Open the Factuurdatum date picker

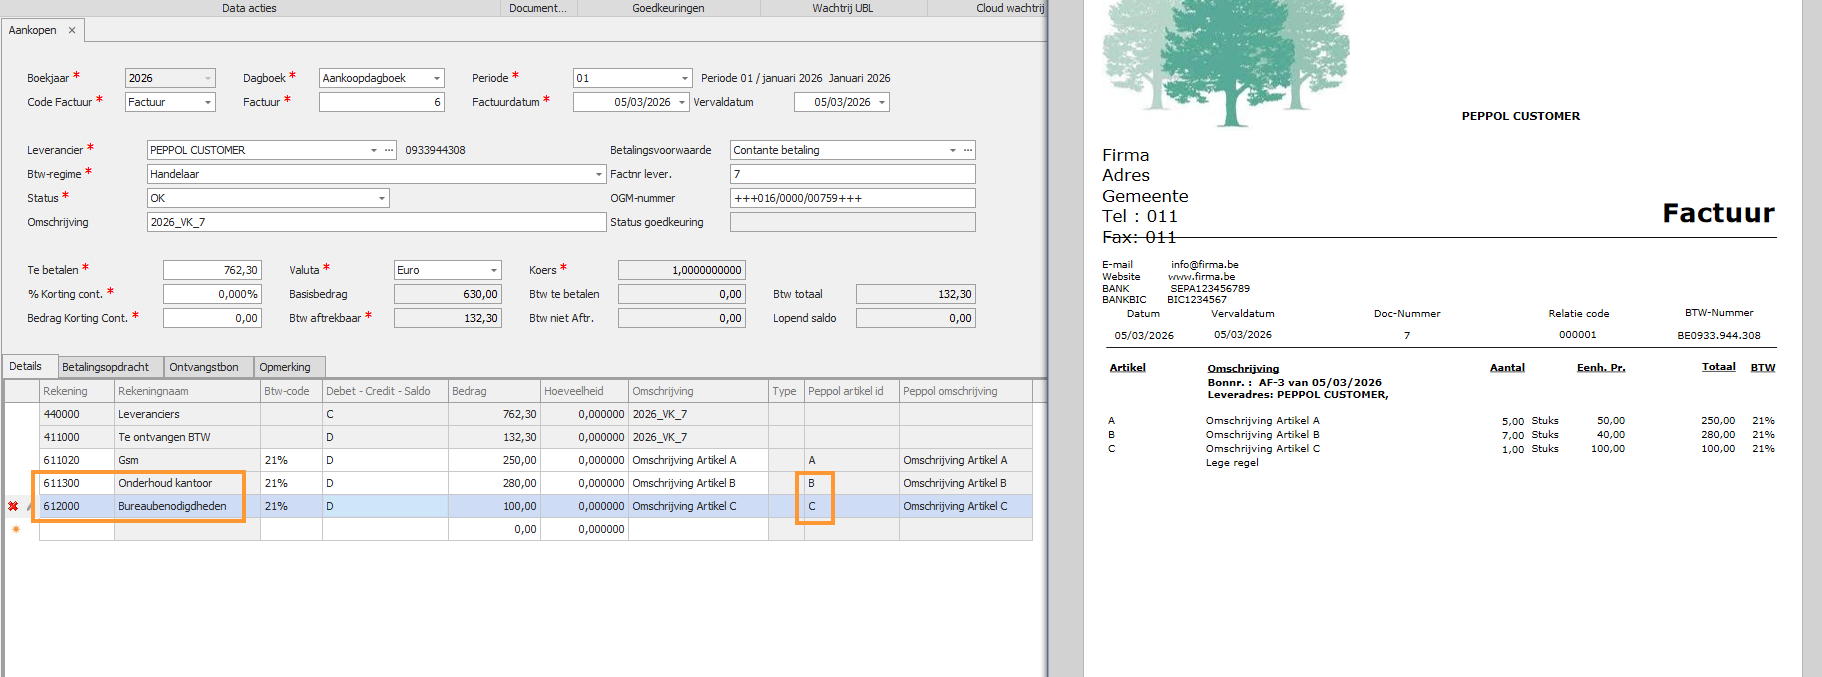[682, 102]
